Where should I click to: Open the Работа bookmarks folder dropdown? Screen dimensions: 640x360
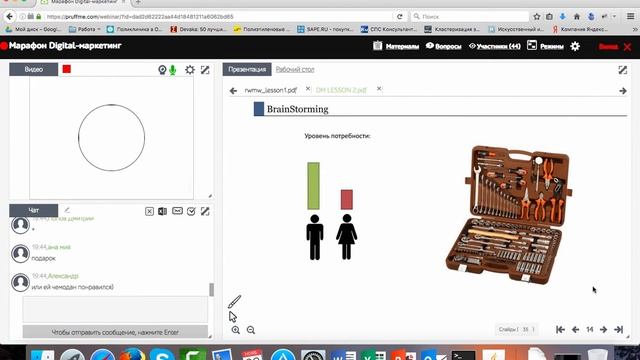[x=84, y=29]
